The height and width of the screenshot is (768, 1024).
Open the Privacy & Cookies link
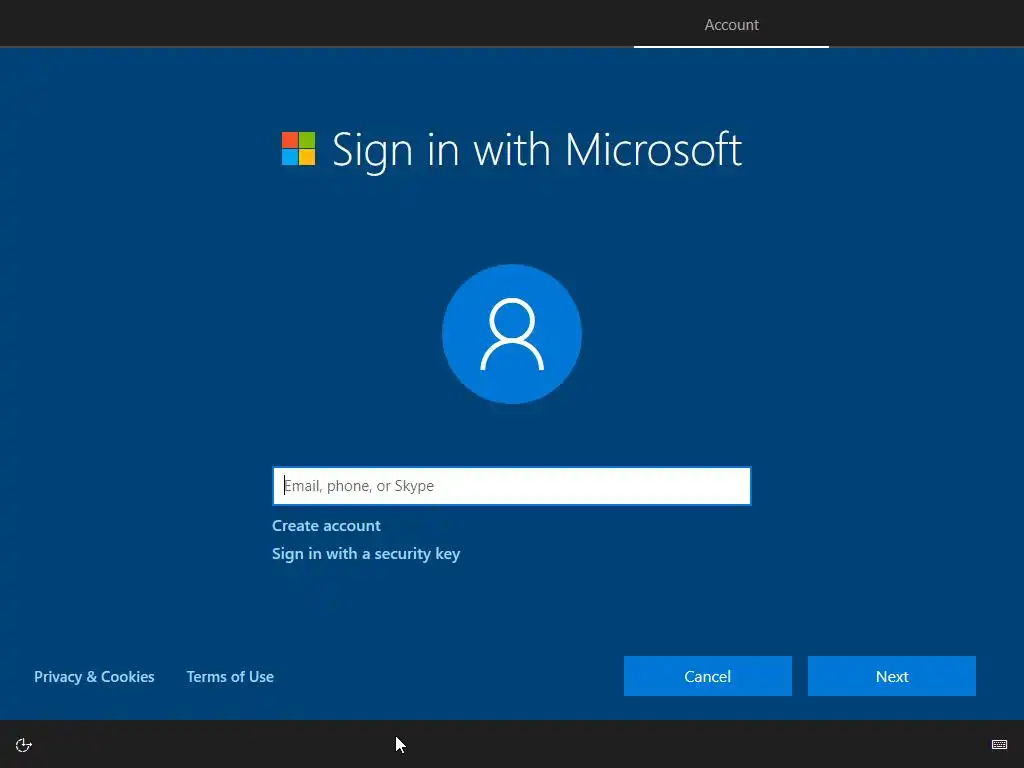click(x=94, y=677)
